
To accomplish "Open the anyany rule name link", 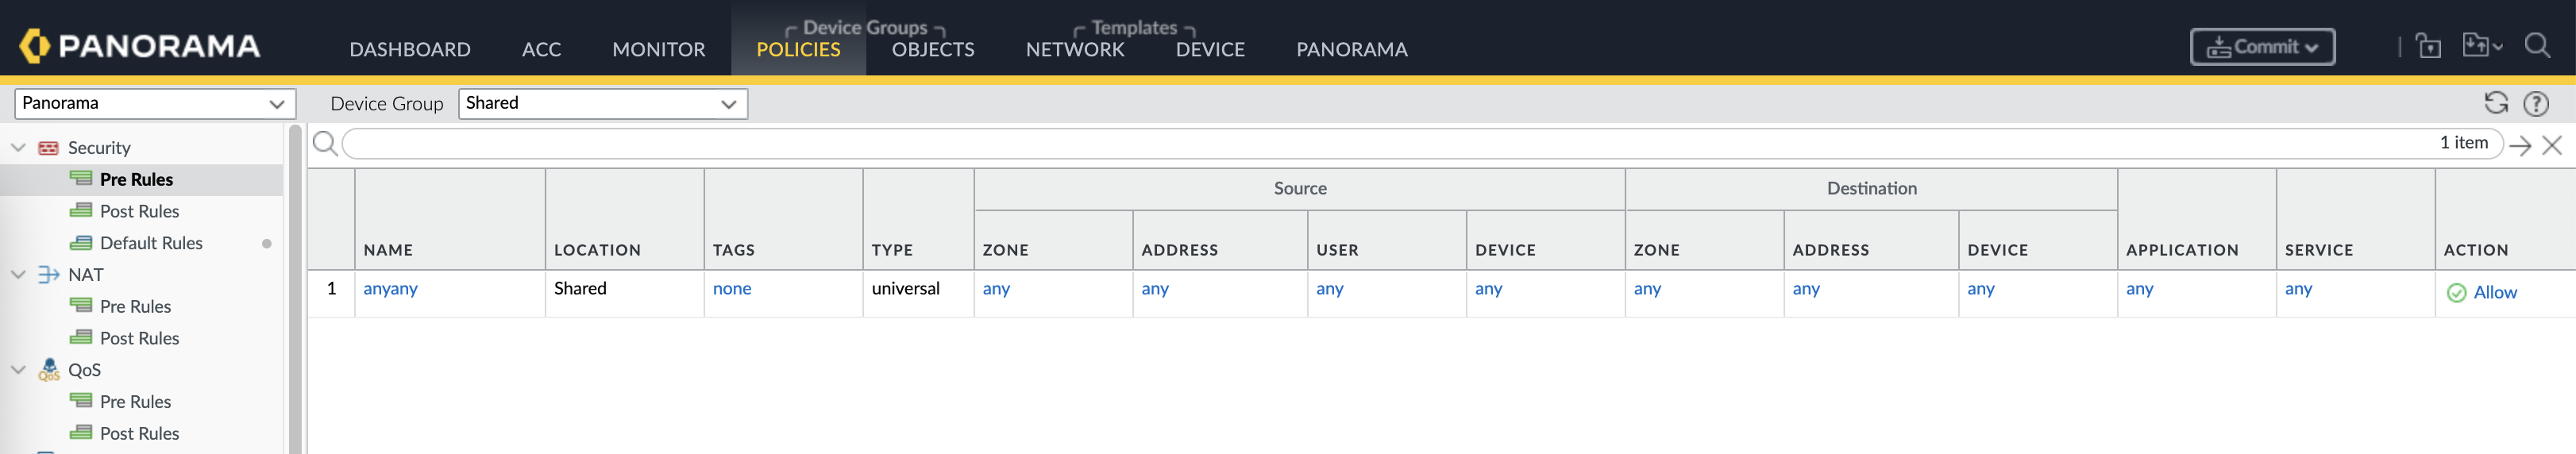I will [390, 289].
